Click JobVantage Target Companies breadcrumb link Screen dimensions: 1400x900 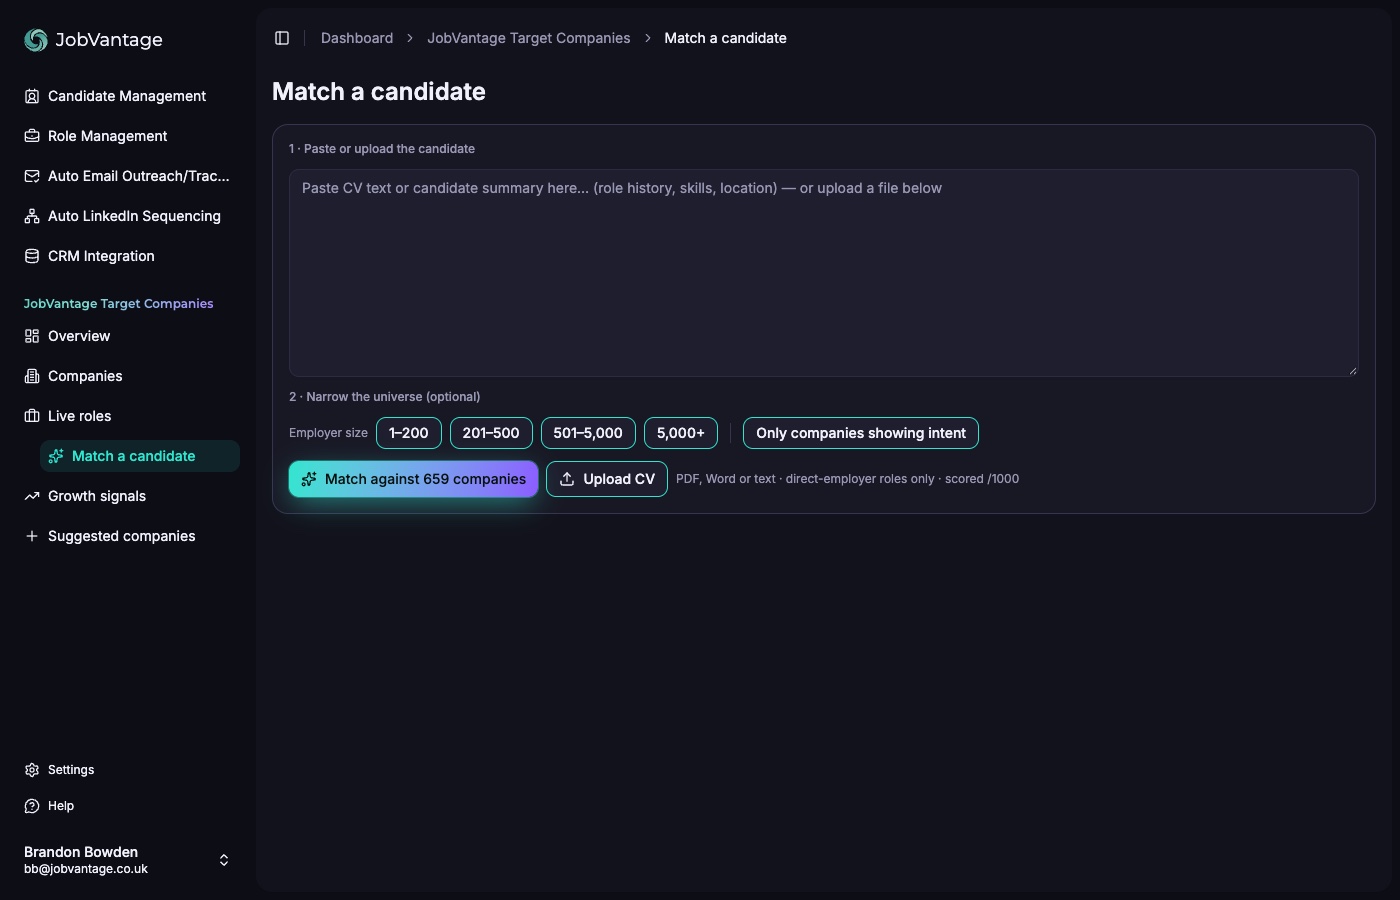click(529, 38)
